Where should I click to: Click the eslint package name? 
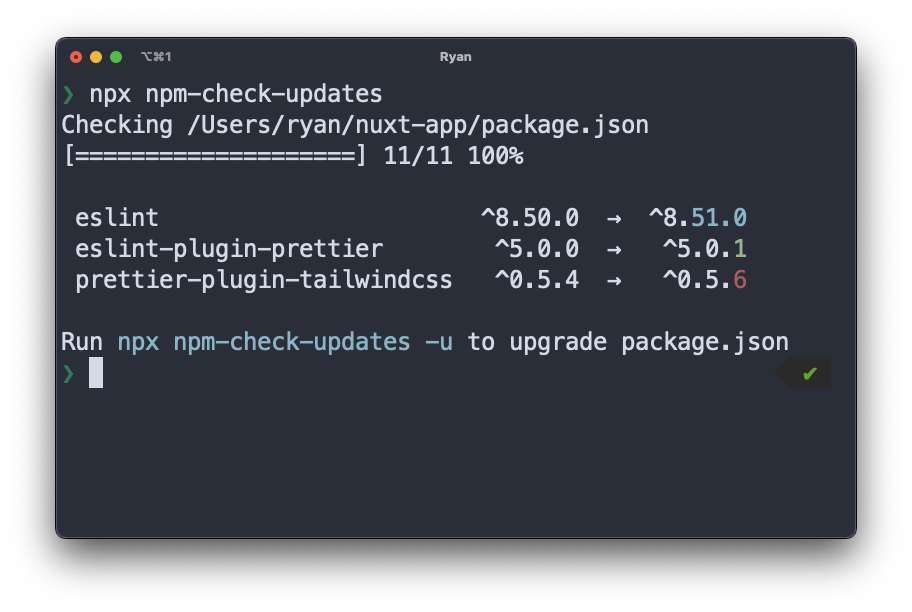click(x=117, y=218)
